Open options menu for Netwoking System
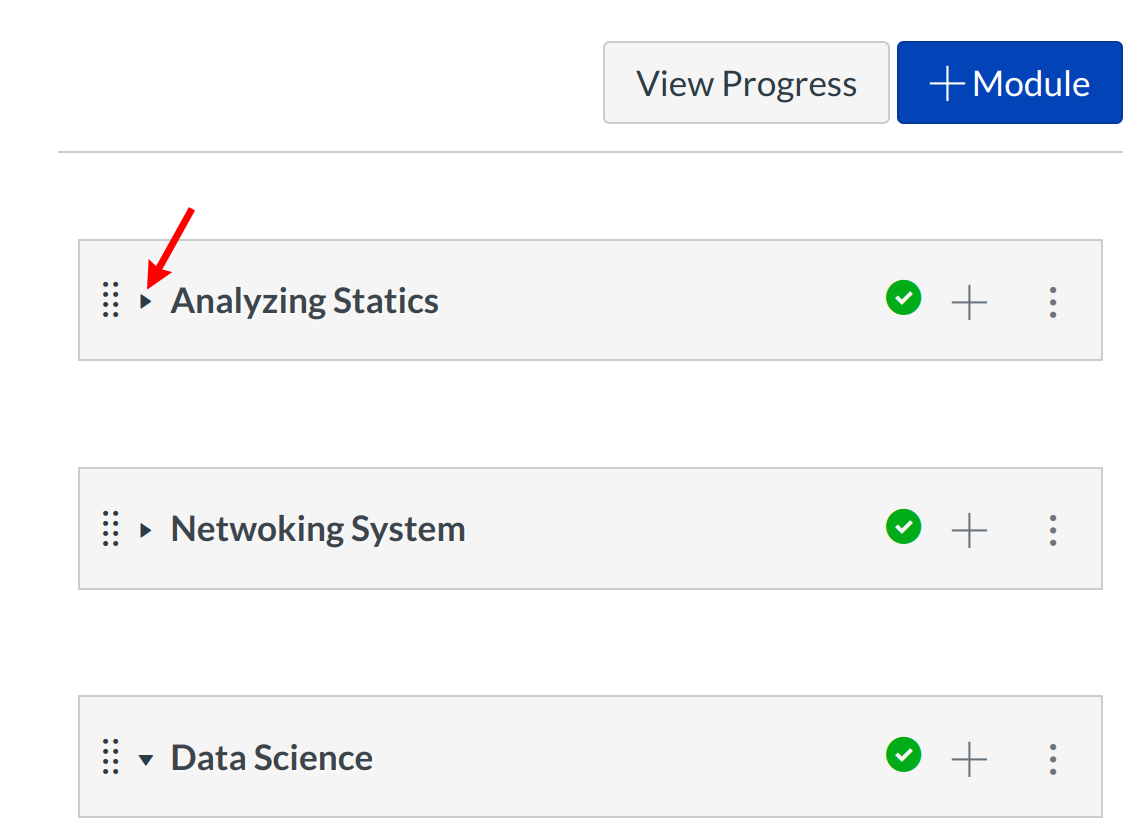 pyautogui.click(x=1053, y=530)
